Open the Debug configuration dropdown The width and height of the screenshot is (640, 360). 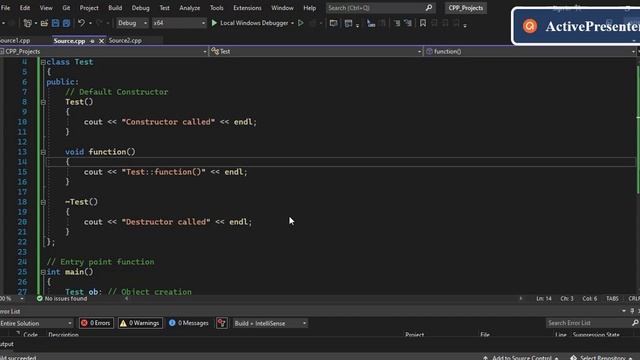pos(132,23)
